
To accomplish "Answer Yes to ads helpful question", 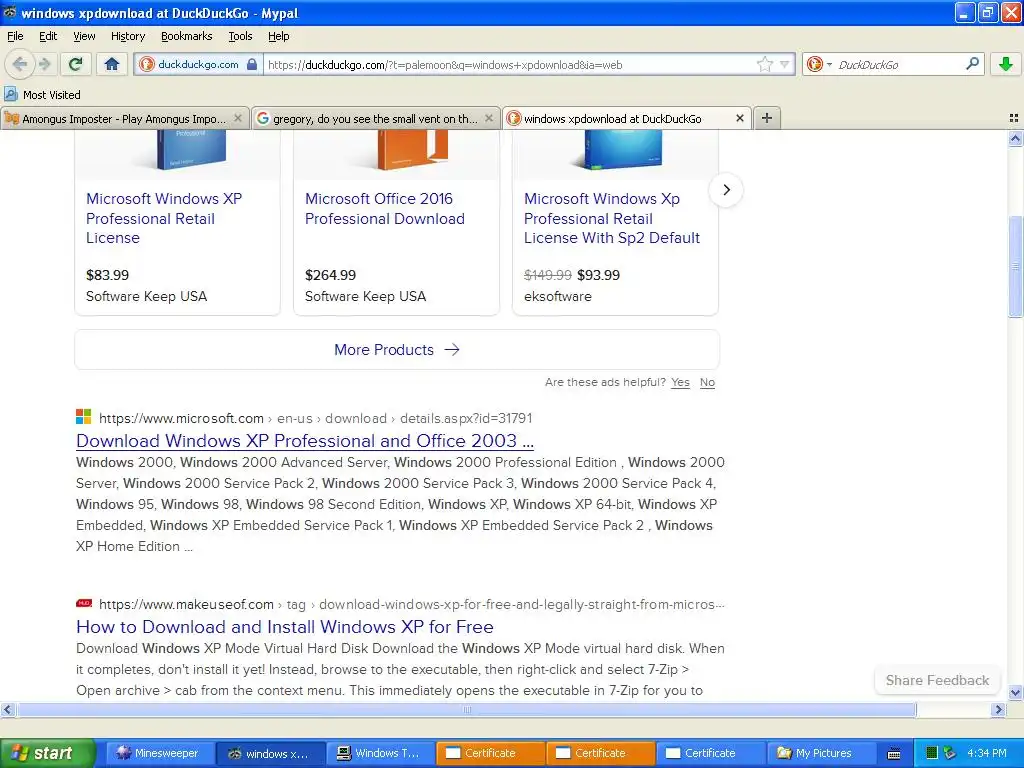I will coord(680,382).
